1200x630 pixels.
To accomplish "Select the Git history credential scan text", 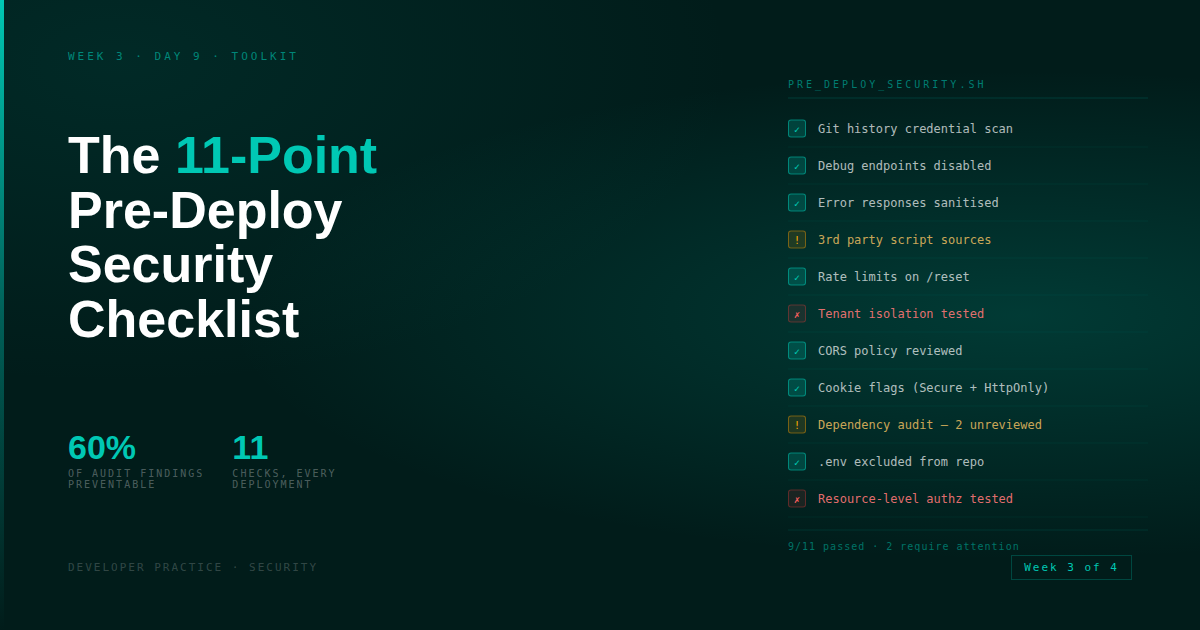I will point(915,129).
